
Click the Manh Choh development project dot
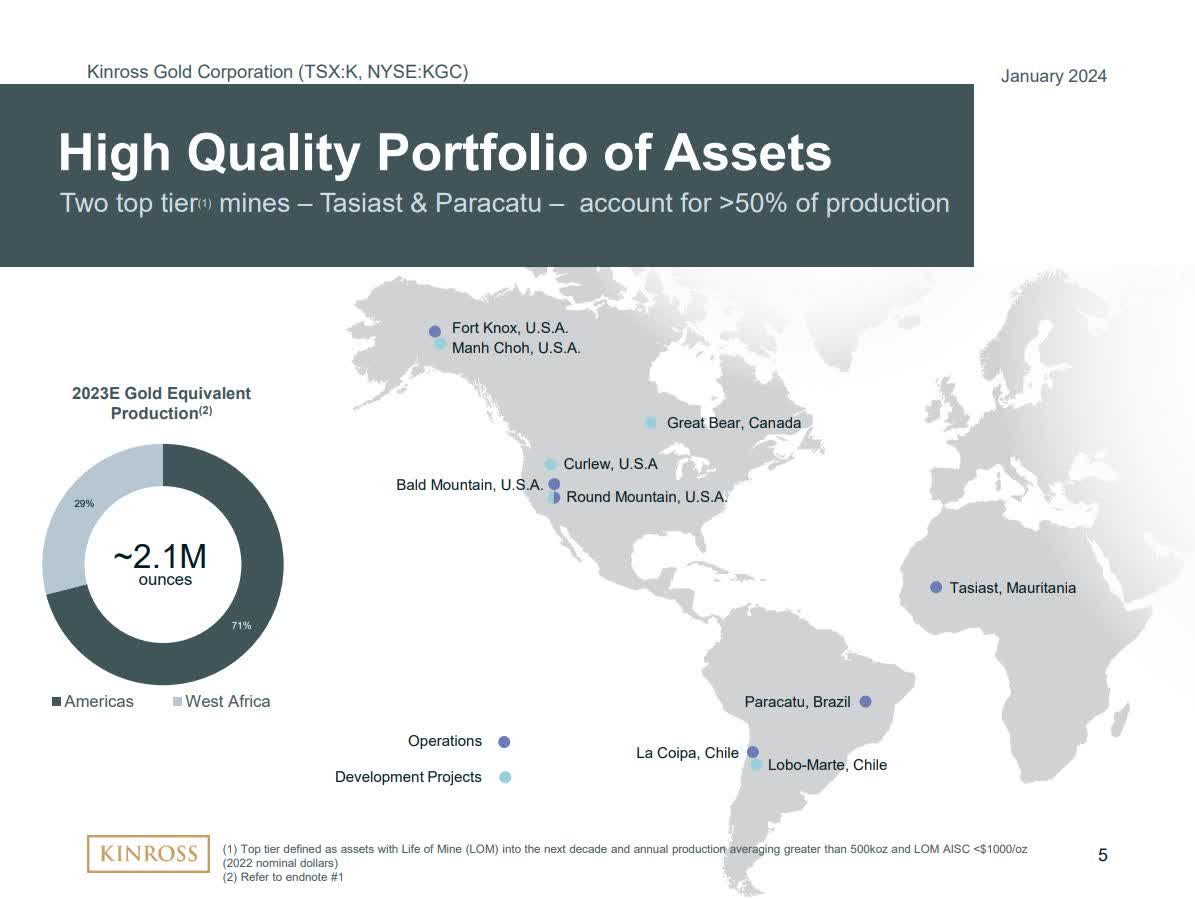pyautogui.click(x=438, y=343)
